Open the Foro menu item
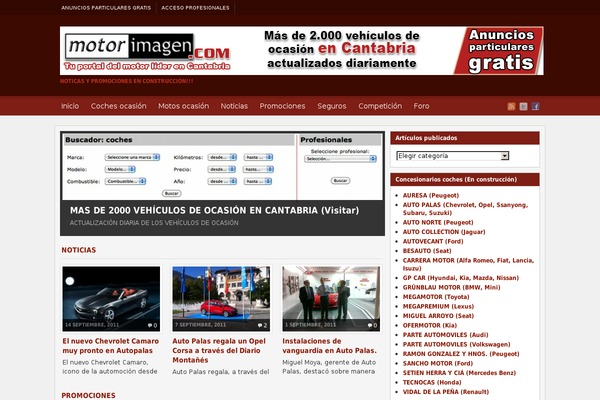600x400 pixels. click(421, 106)
